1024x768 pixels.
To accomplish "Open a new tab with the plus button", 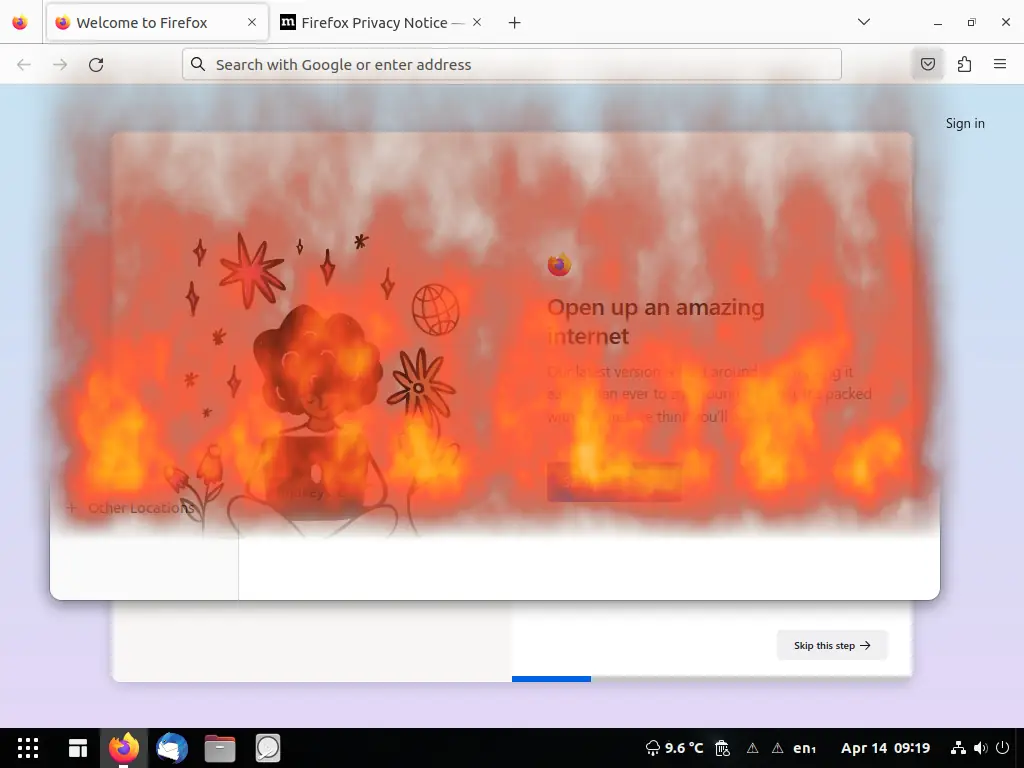I will click(x=515, y=23).
